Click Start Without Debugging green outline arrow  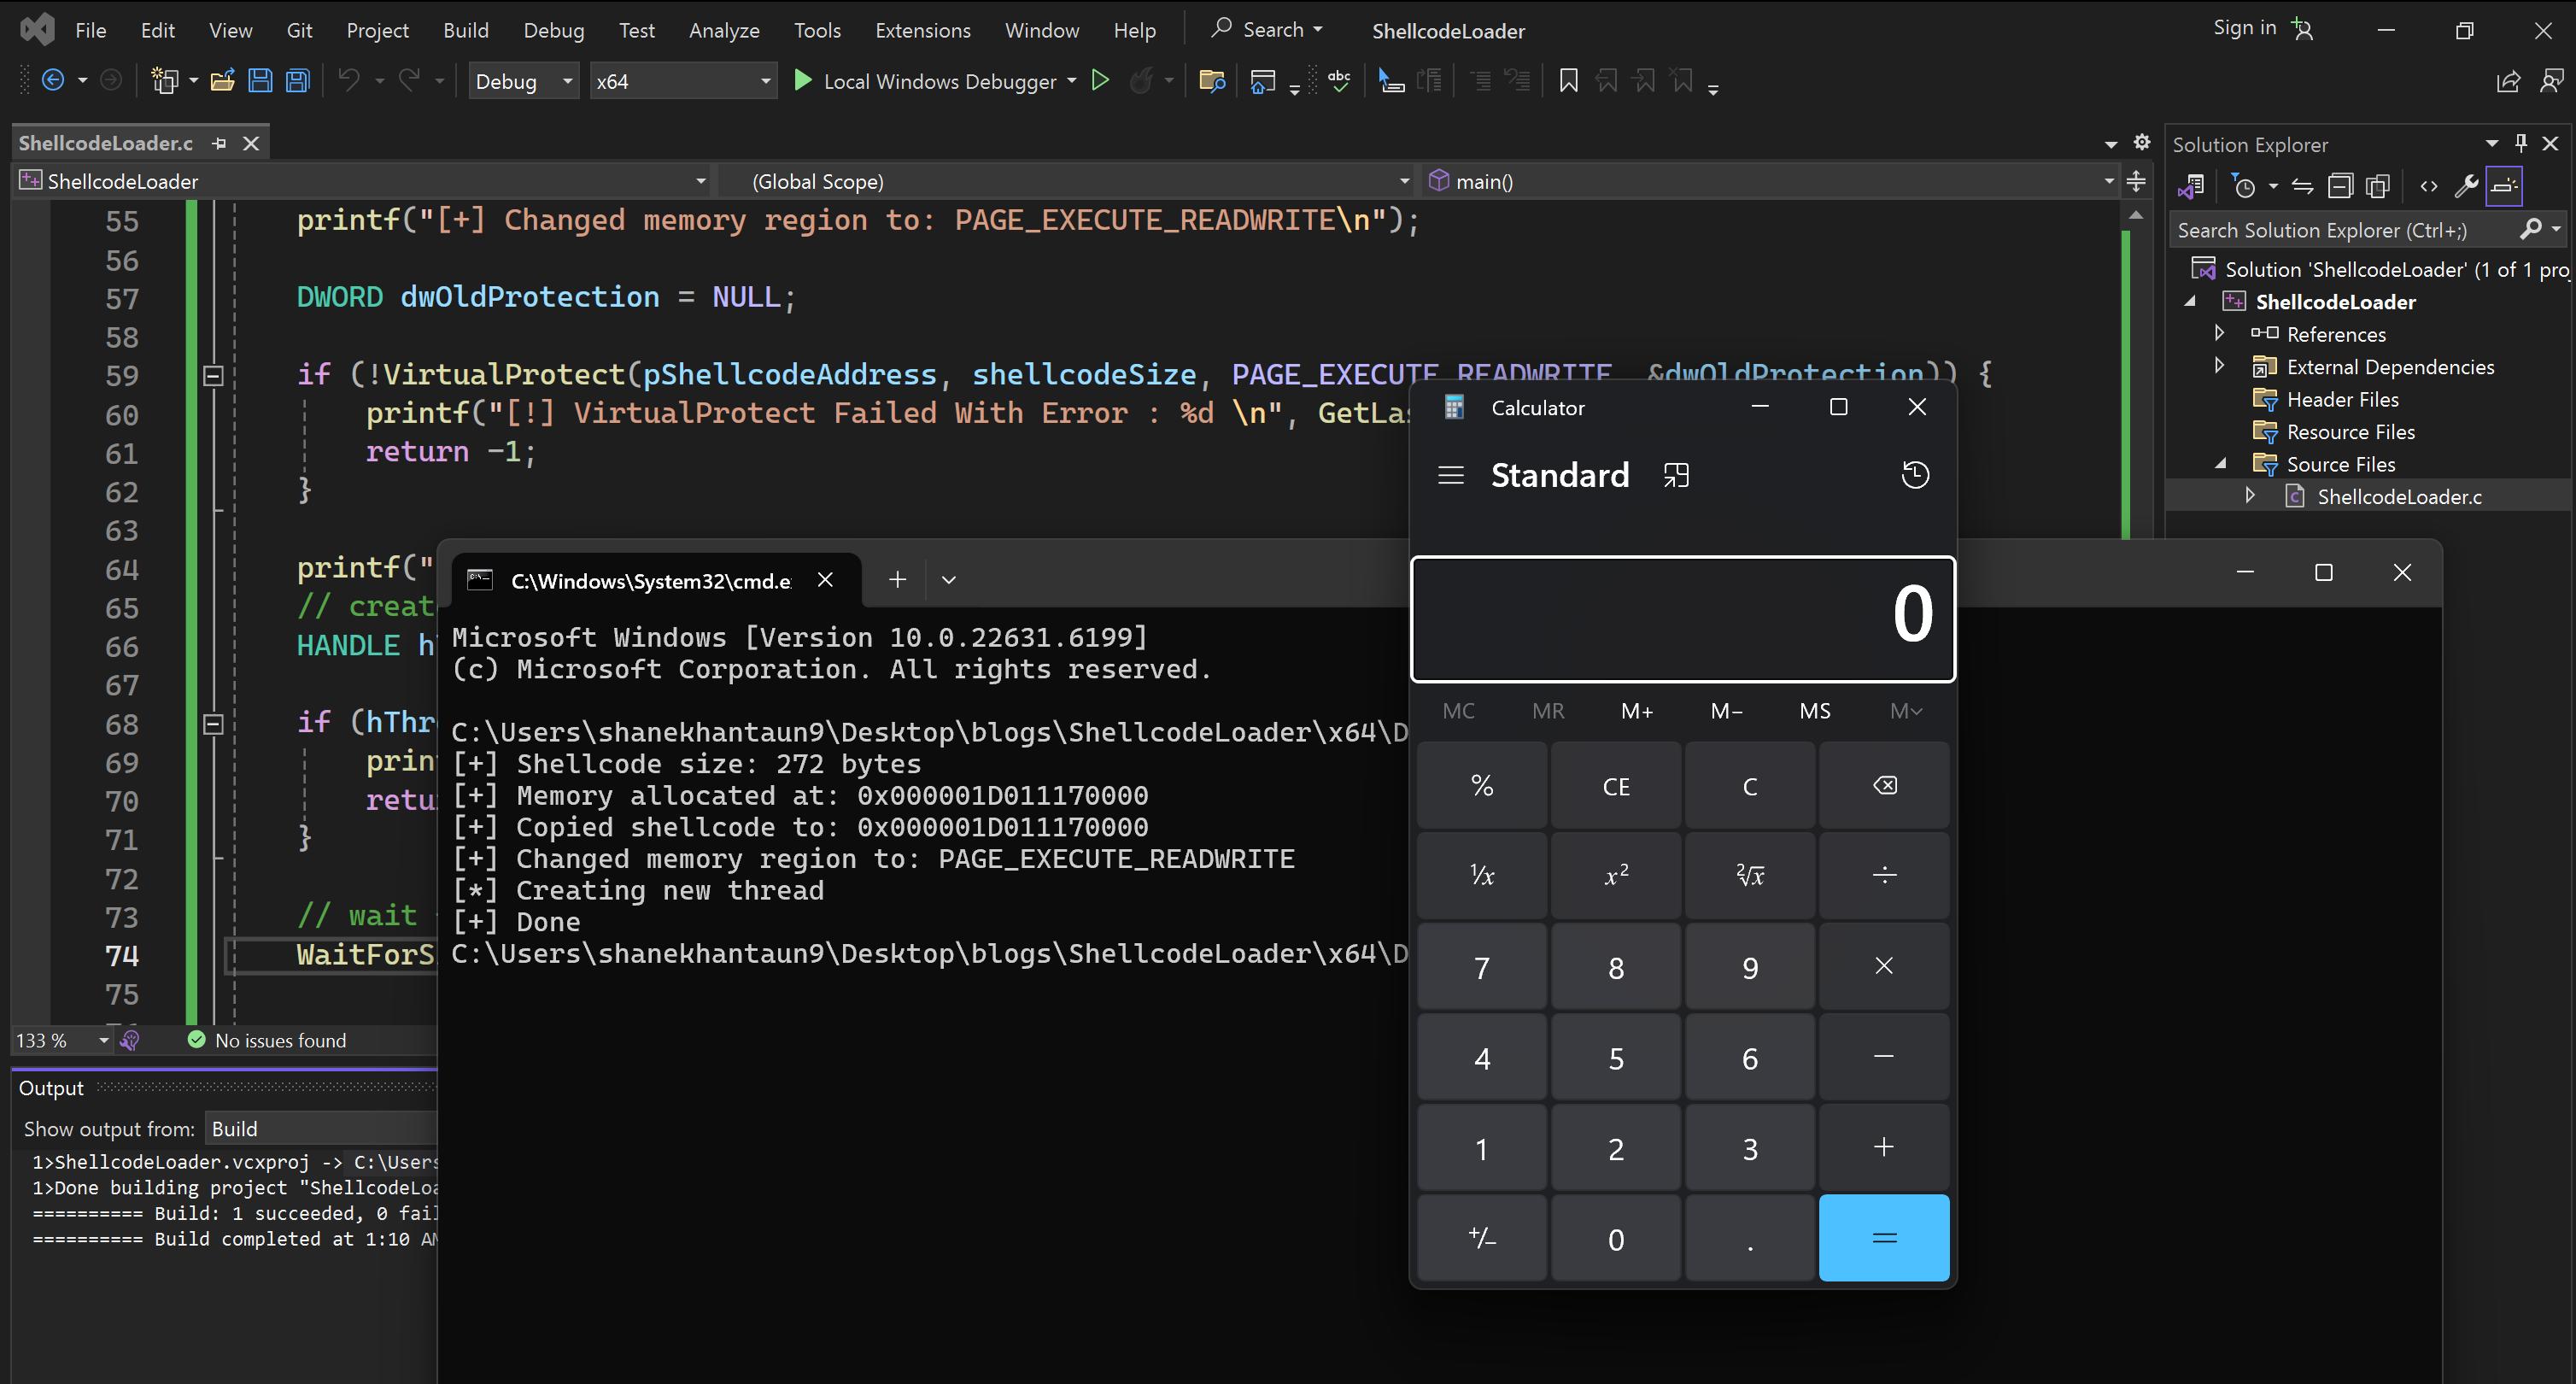click(1100, 81)
